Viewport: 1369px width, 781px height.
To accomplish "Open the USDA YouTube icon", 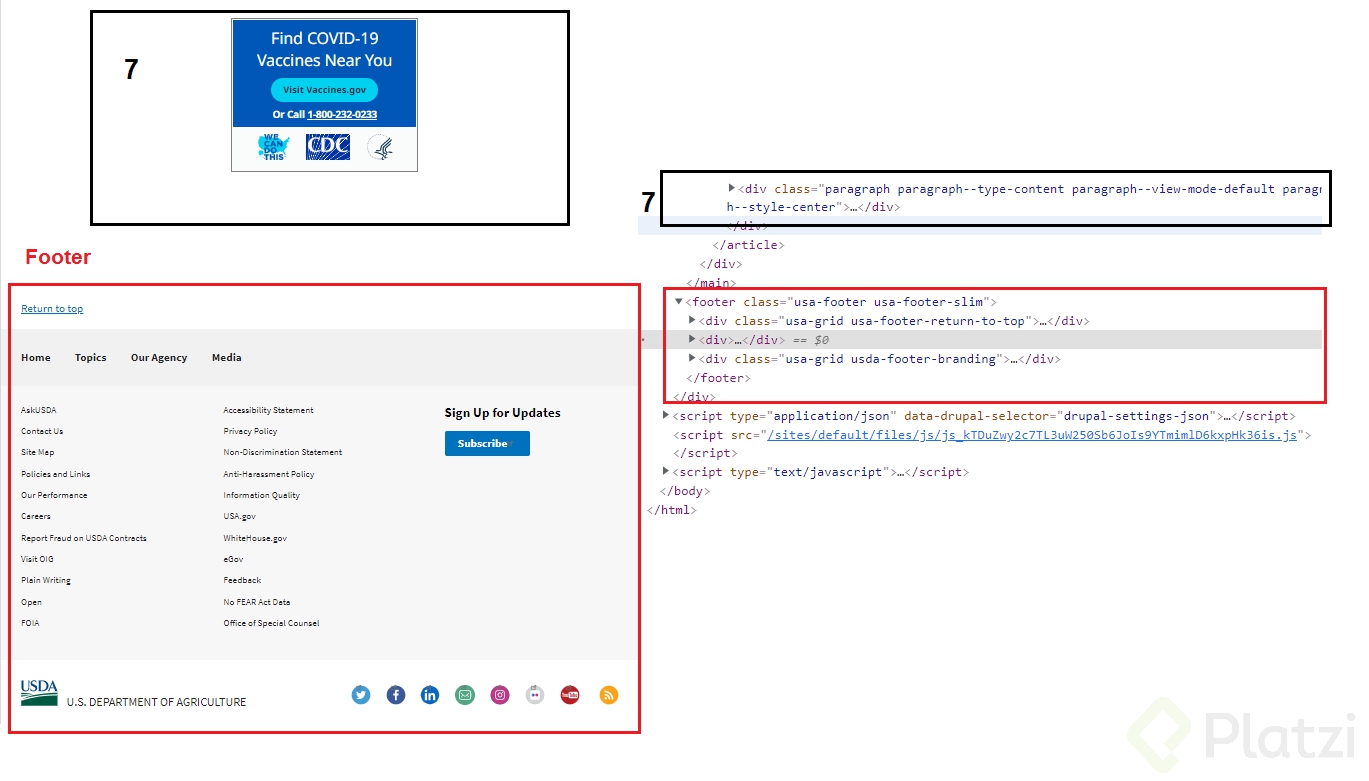I will click(x=570, y=695).
